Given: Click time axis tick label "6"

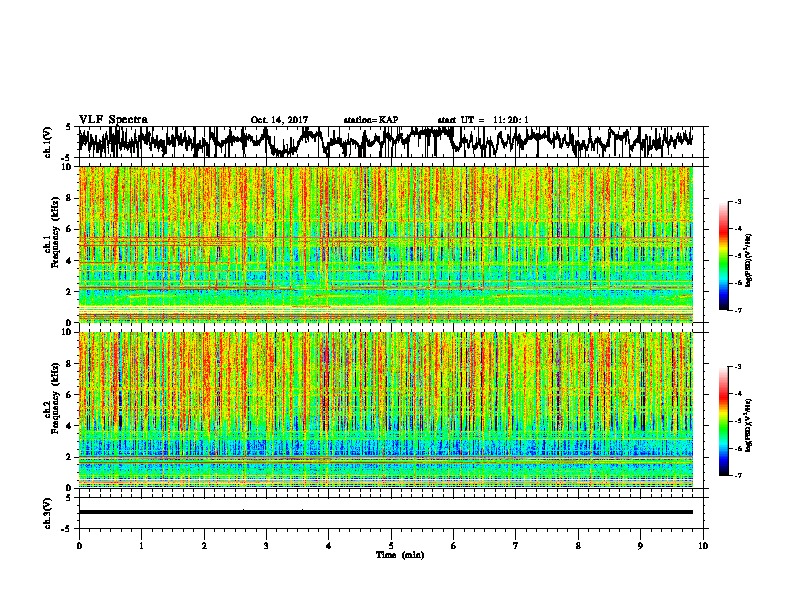Looking at the screenshot, I should [x=454, y=546].
